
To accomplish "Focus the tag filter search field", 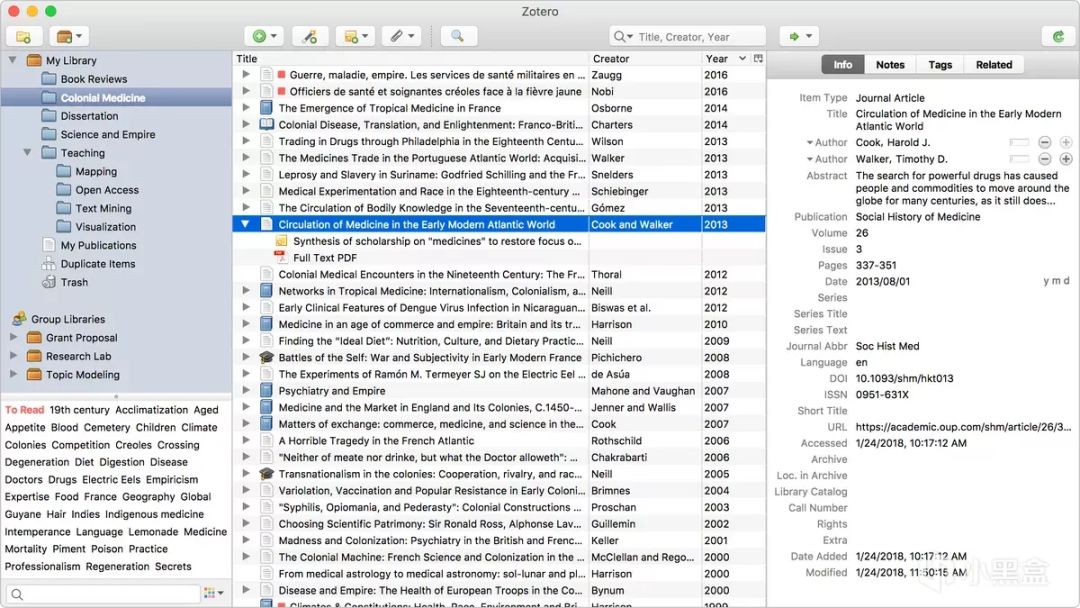I will [102, 593].
